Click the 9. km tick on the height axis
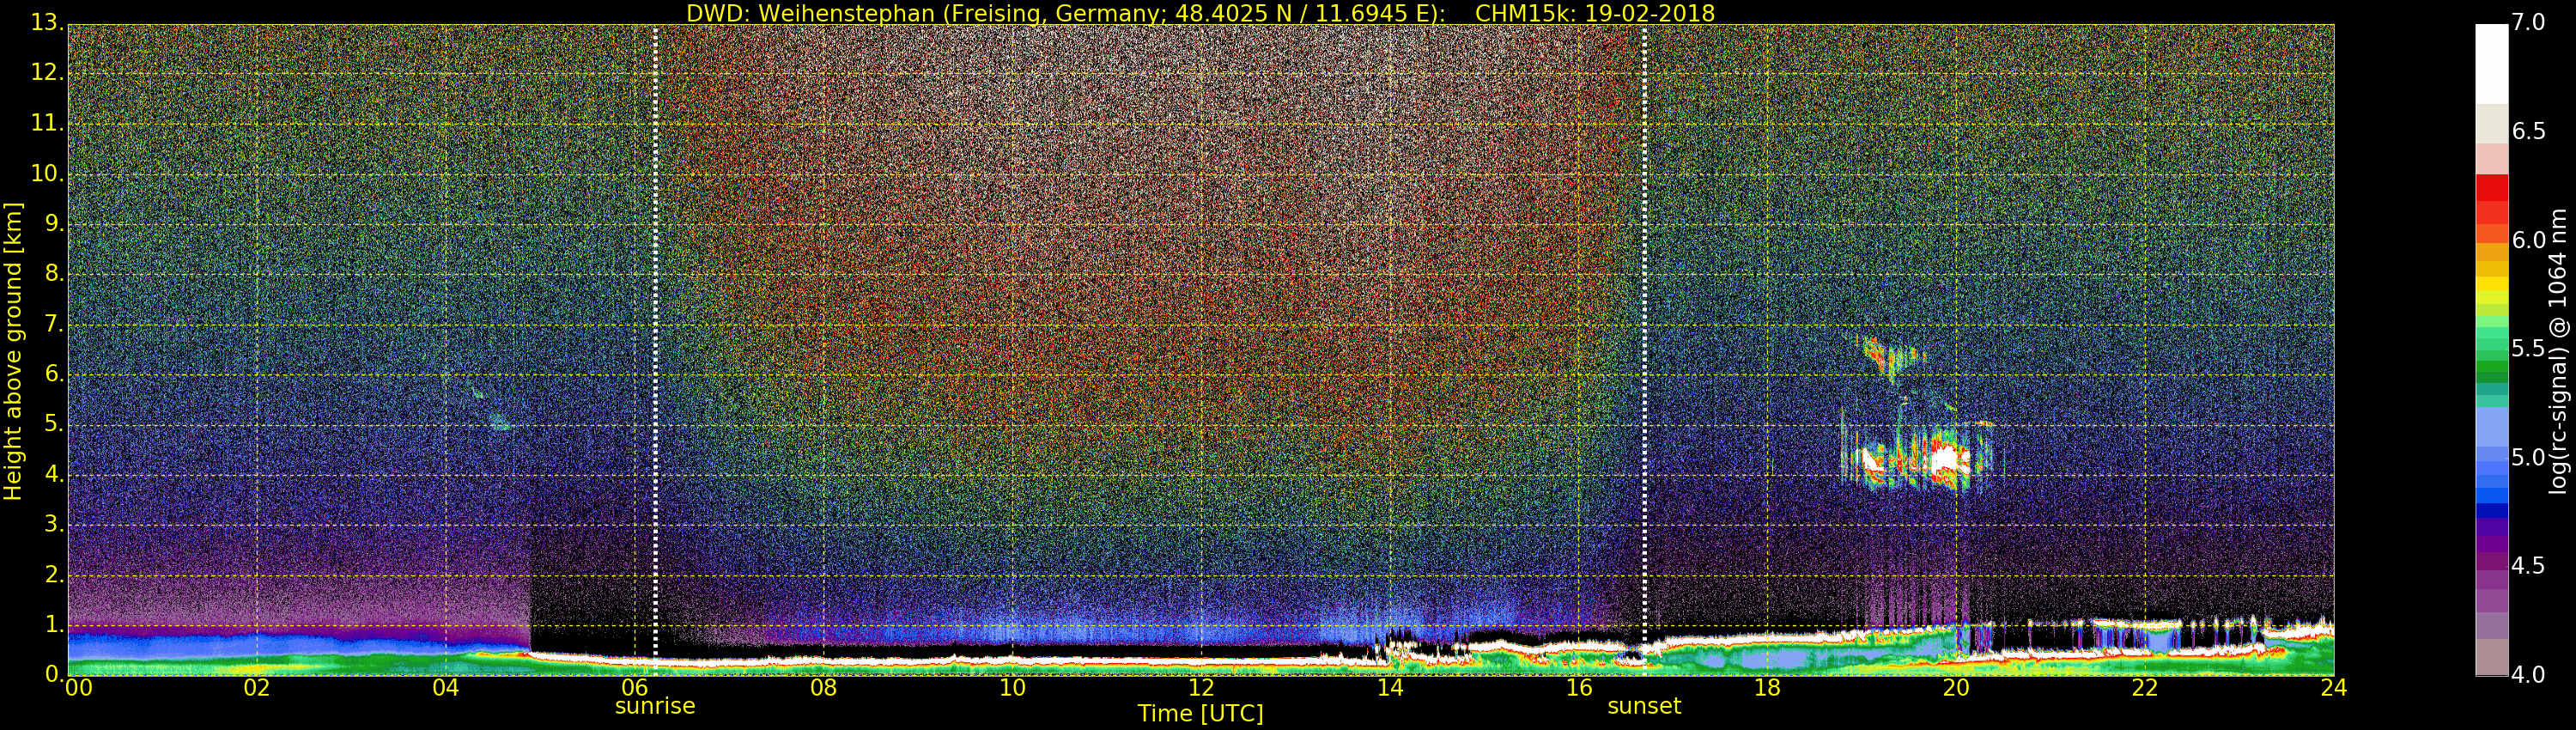This screenshot has height=730, width=2576. coord(54,224)
